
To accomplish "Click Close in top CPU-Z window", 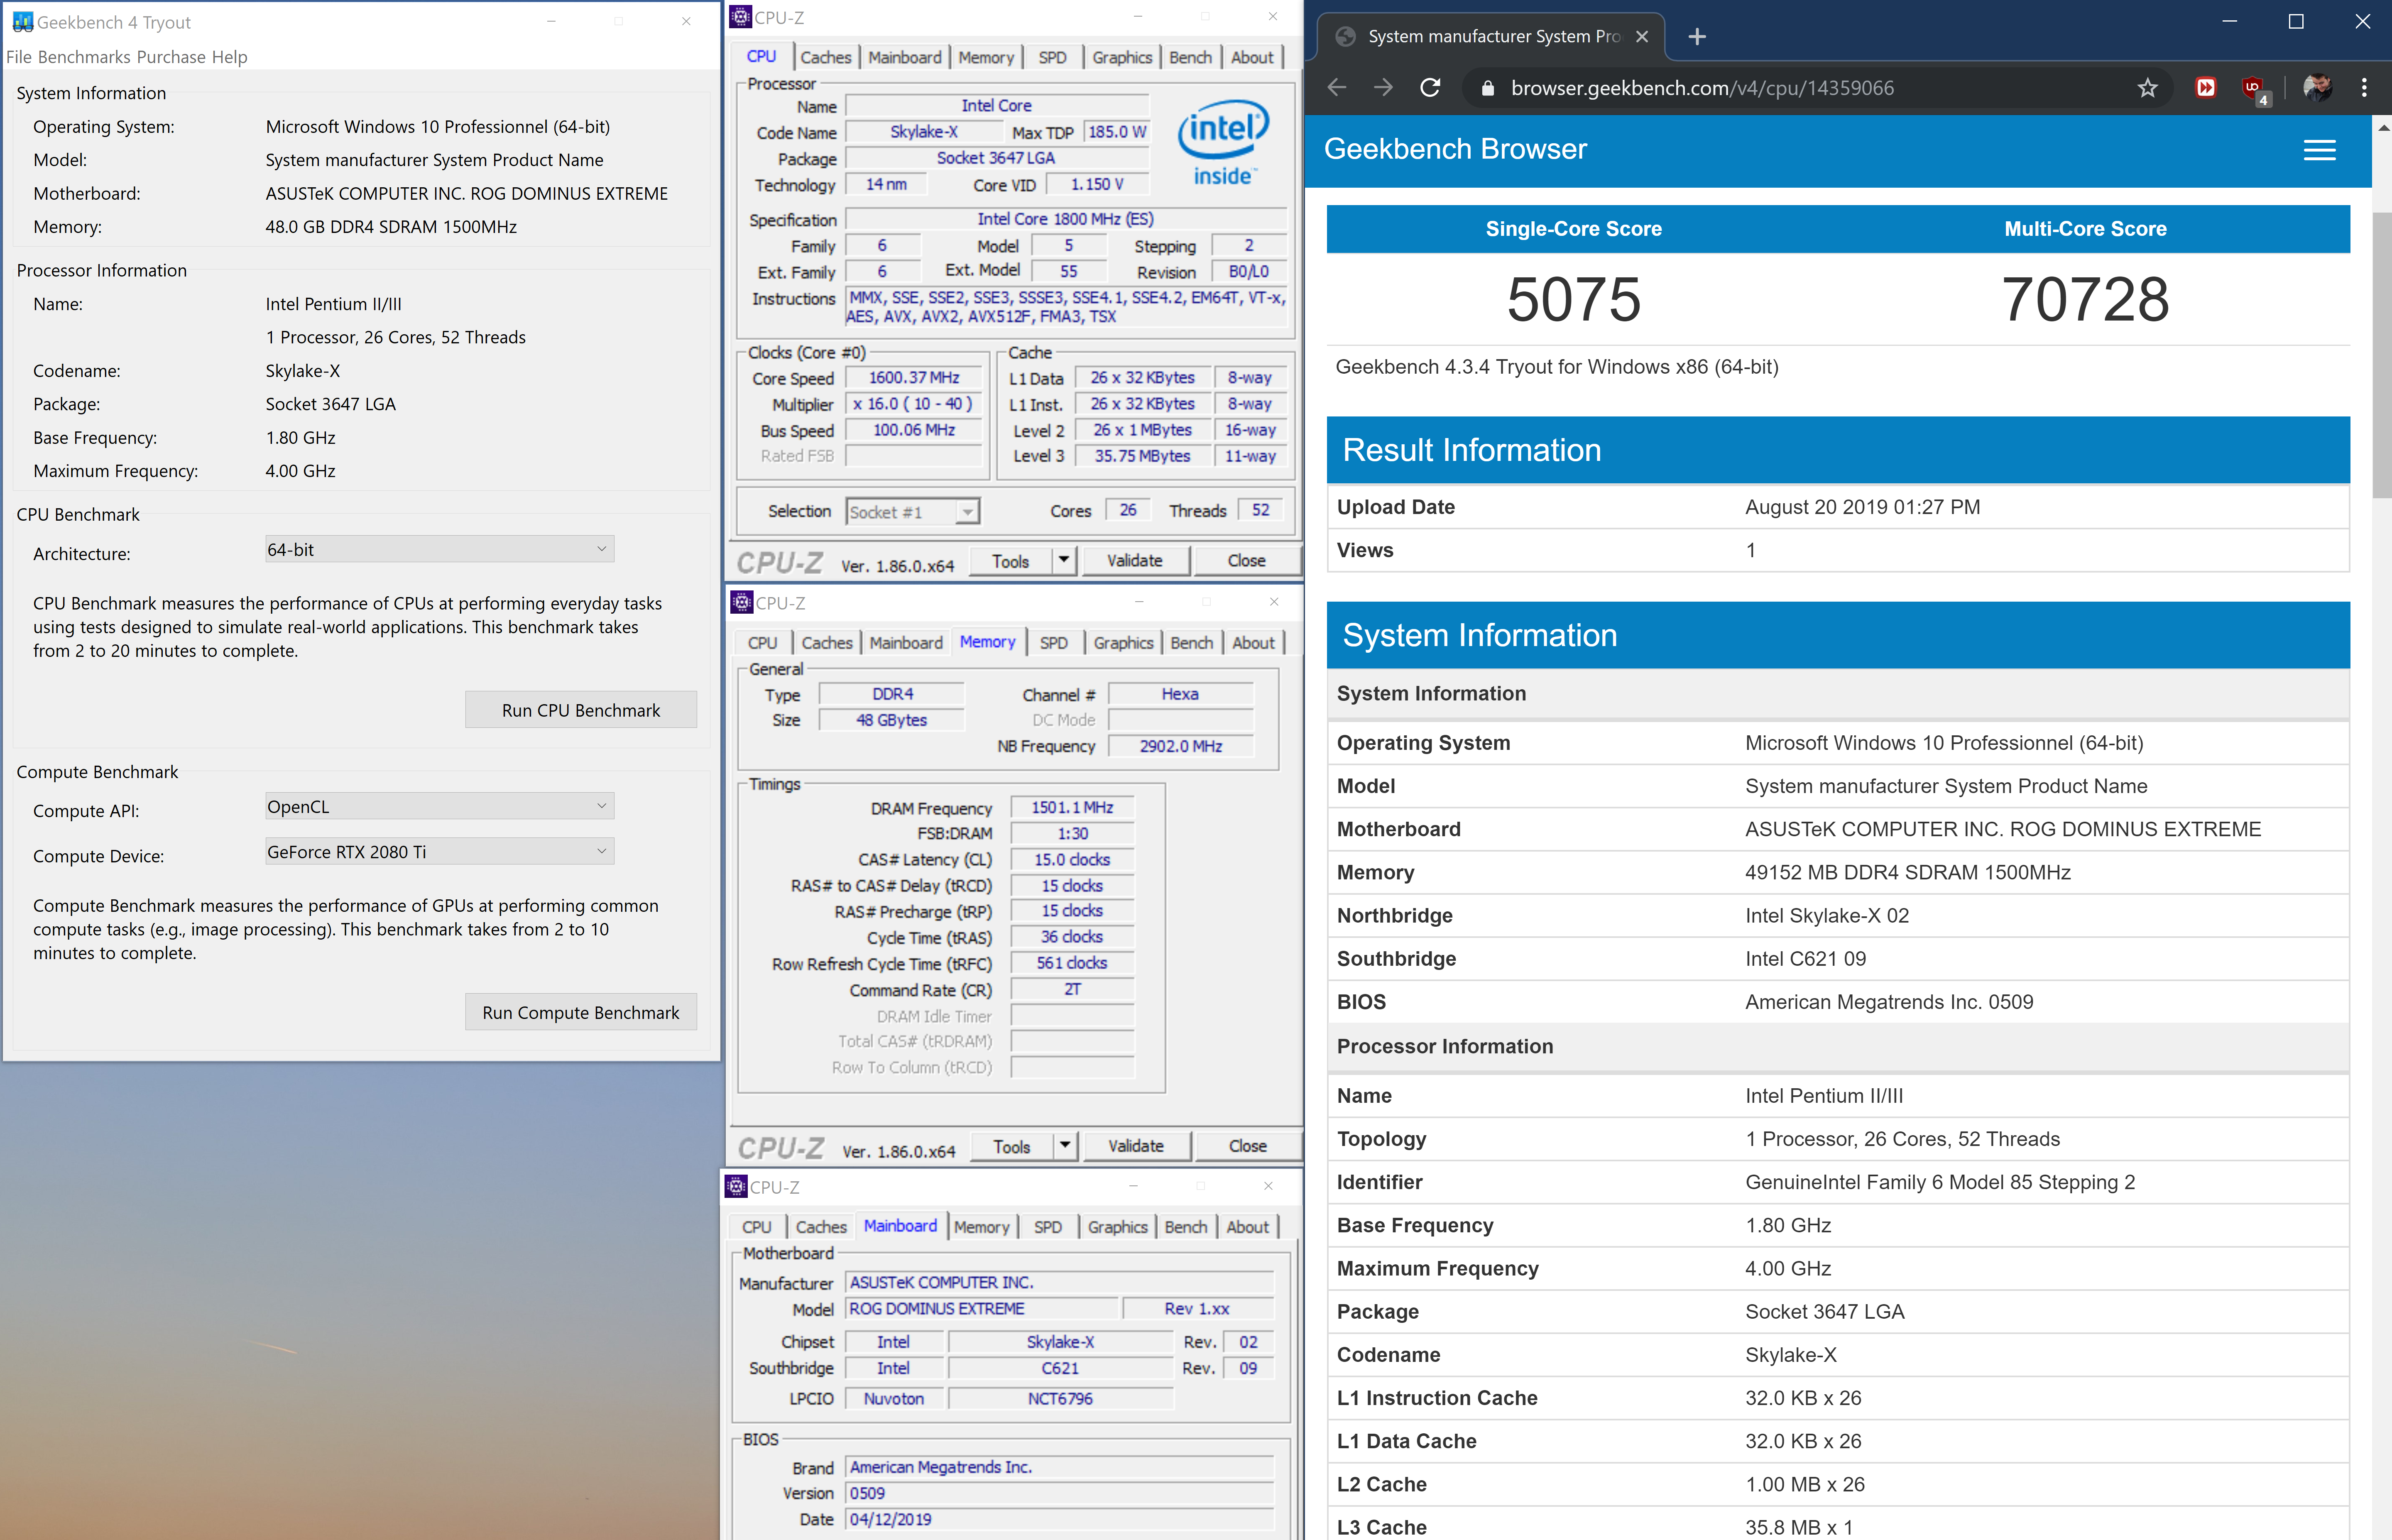I will pyautogui.click(x=1246, y=560).
